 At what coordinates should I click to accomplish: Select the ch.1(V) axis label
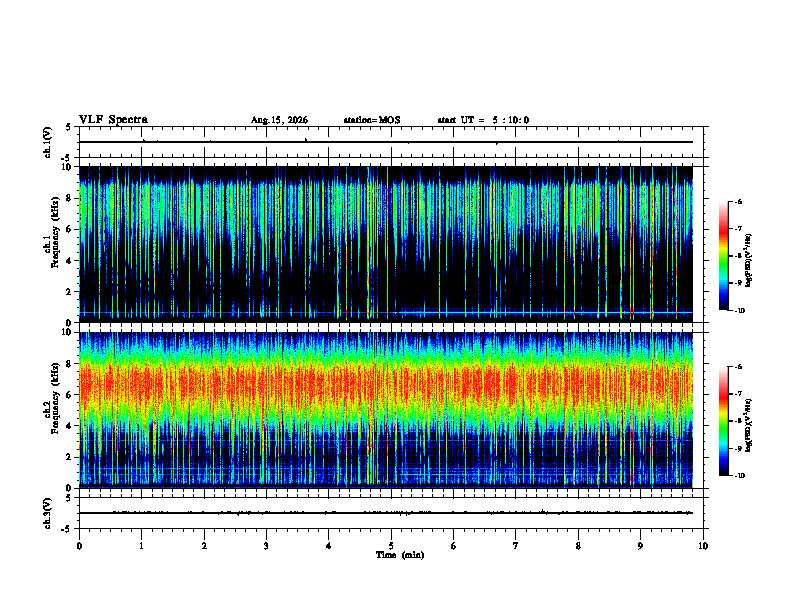point(48,142)
